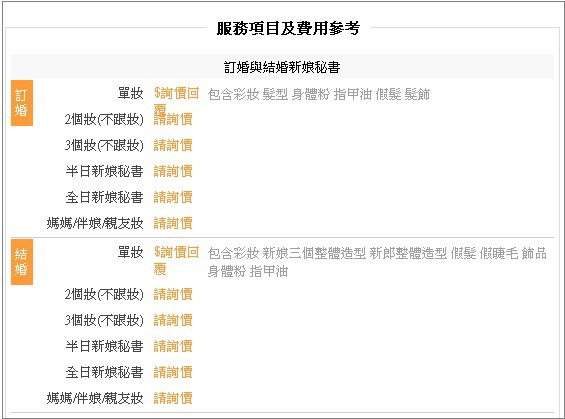The height and width of the screenshot is (419, 565).
Task: Select 半日新娘秘書 in 訂婚 section
Action: (104, 171)
